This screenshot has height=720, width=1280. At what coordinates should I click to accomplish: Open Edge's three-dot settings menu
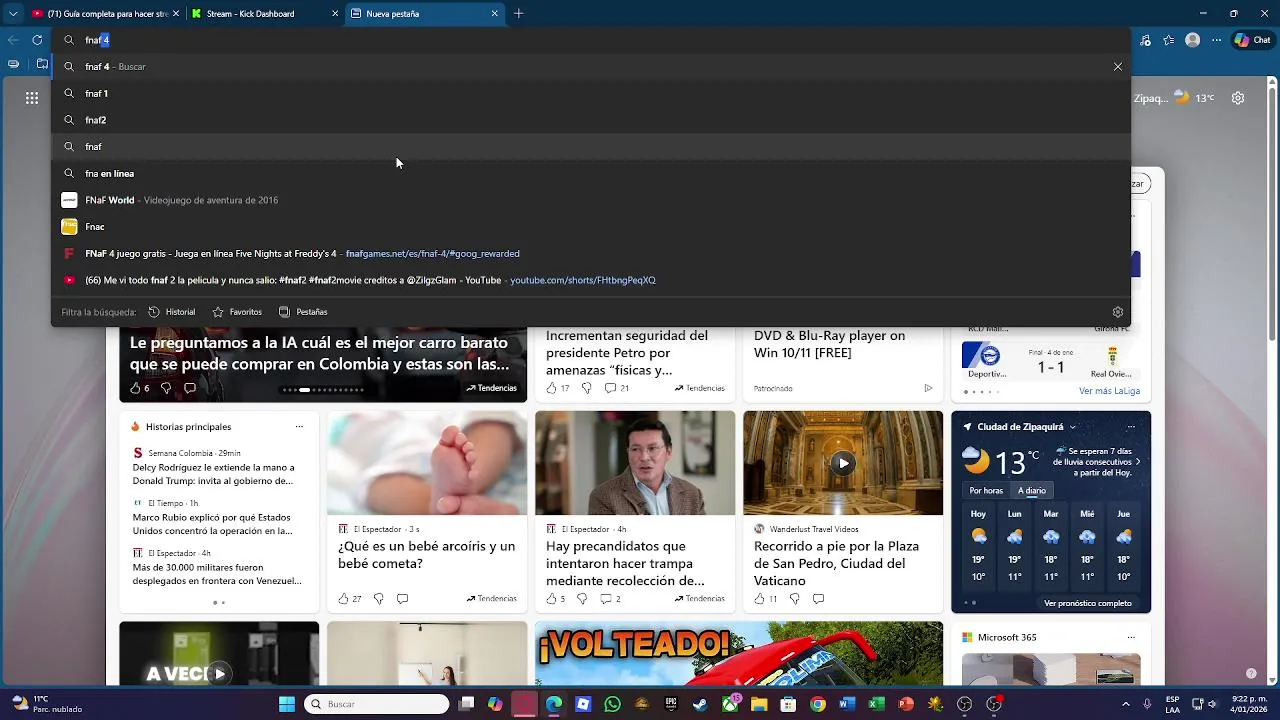(1216, 40)
